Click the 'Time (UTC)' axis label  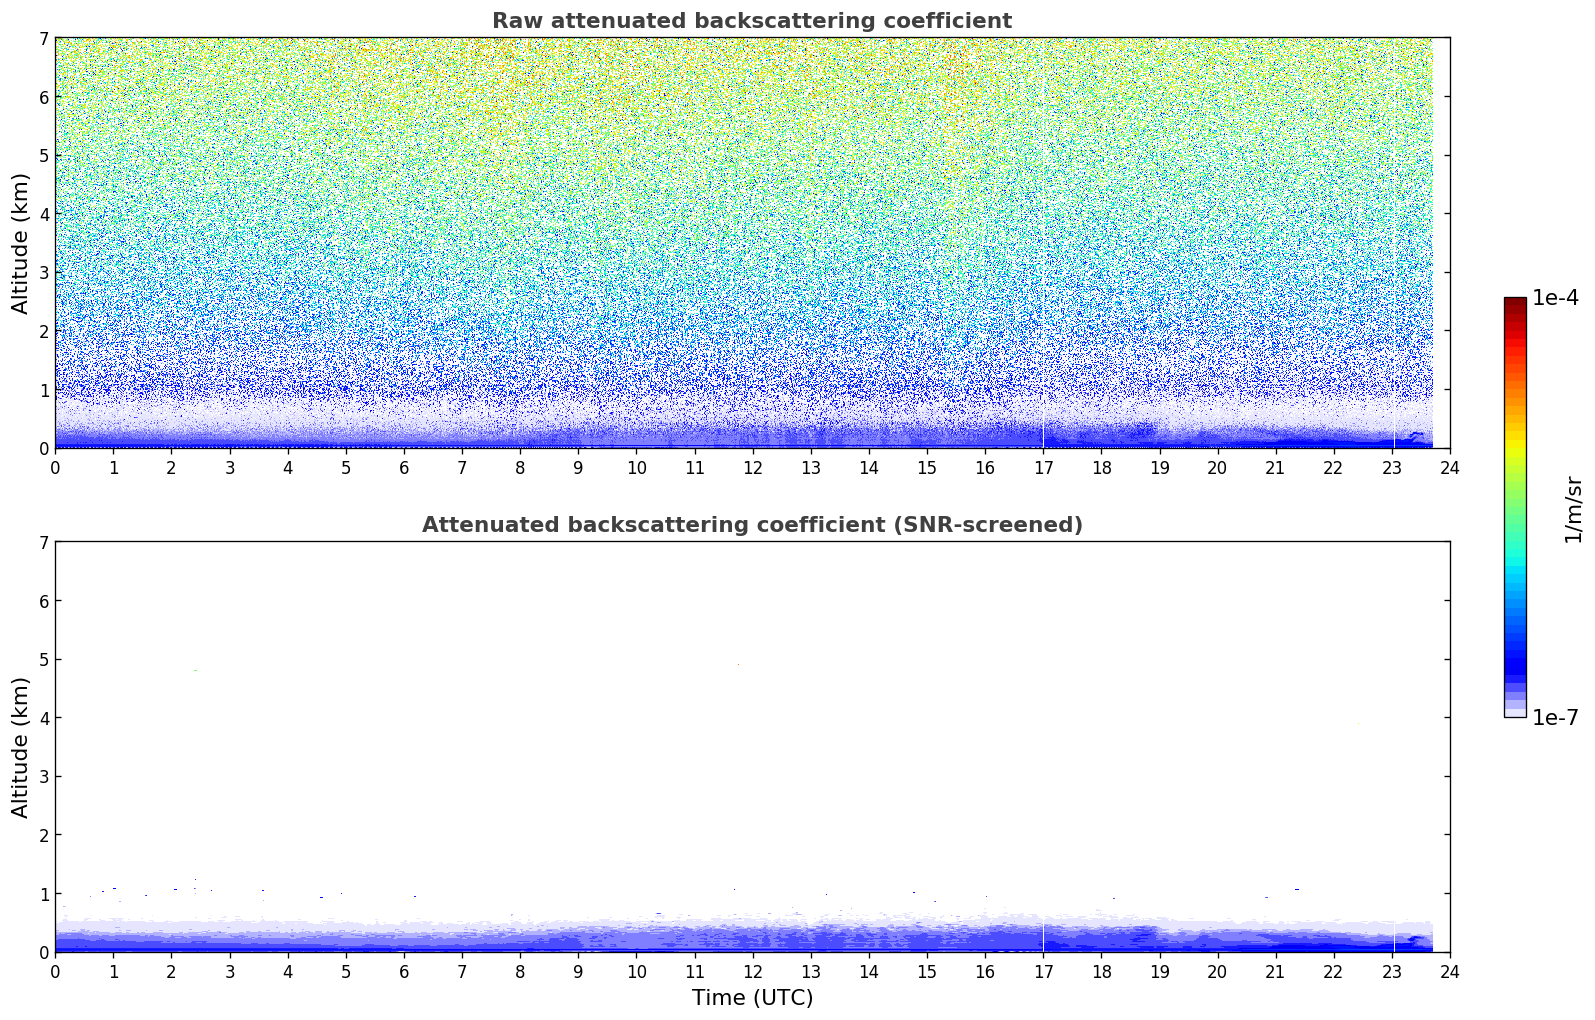tap(752, 998)
